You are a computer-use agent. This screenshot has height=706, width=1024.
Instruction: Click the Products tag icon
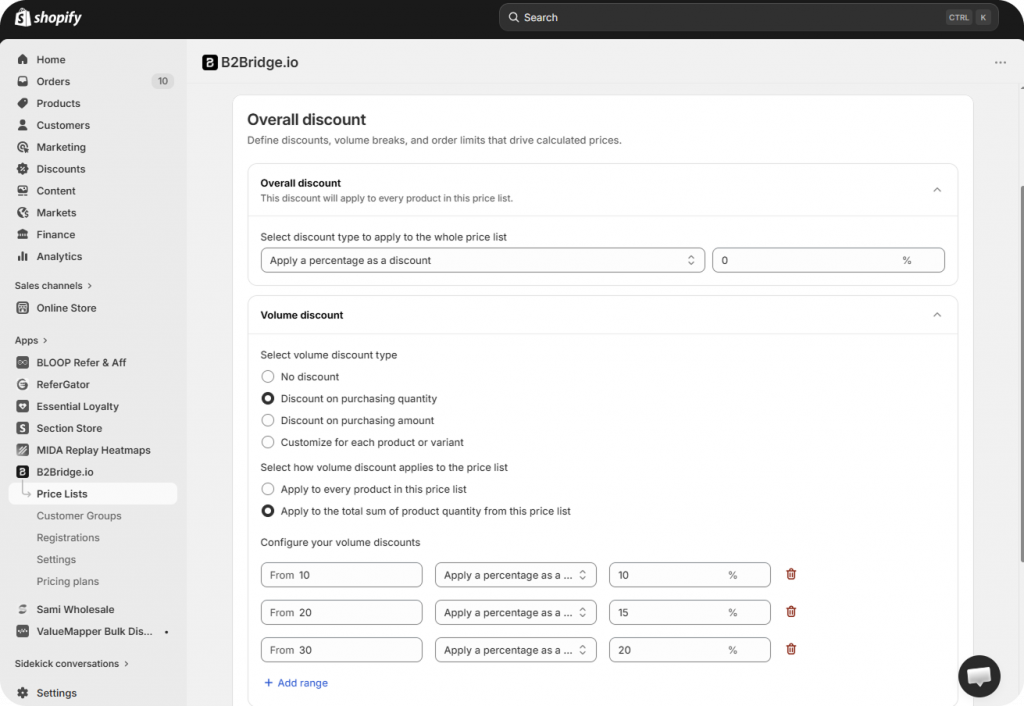tap(23, 103)
